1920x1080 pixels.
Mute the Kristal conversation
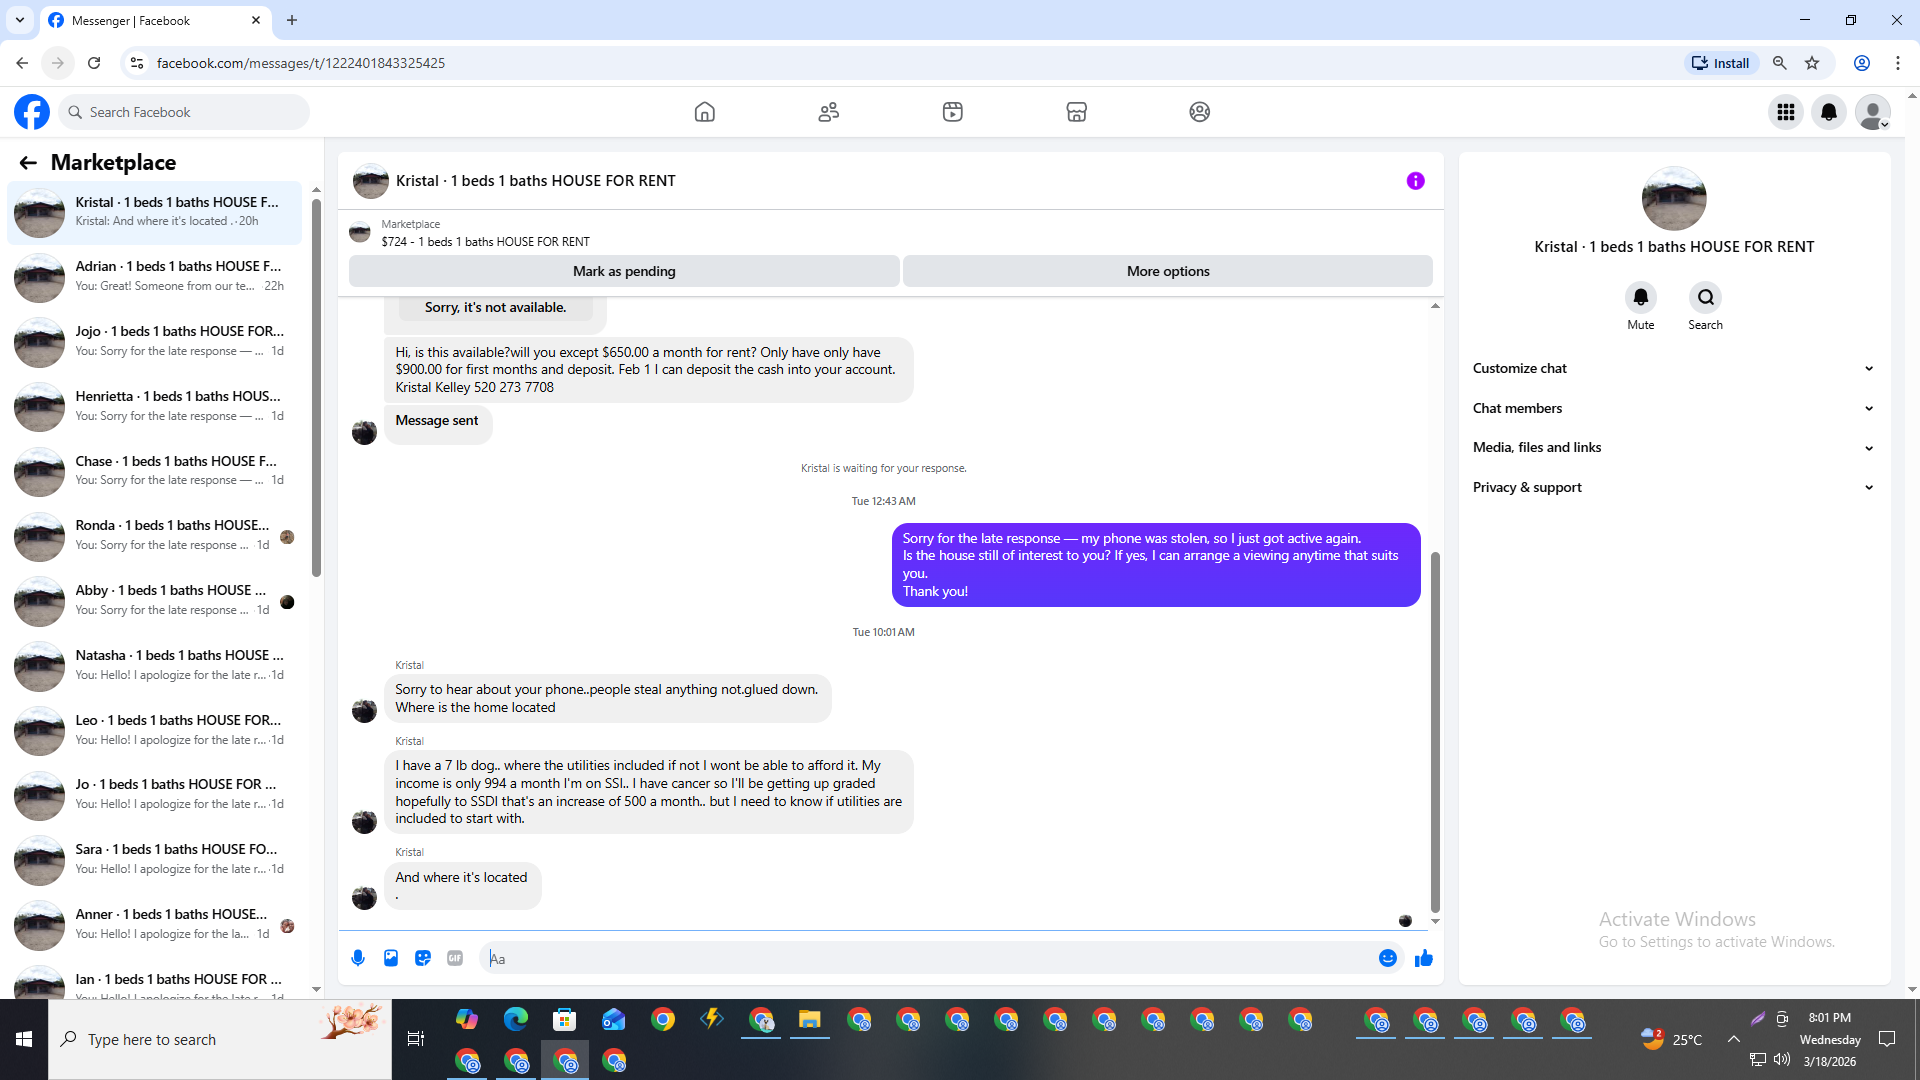coord(1640,298)
